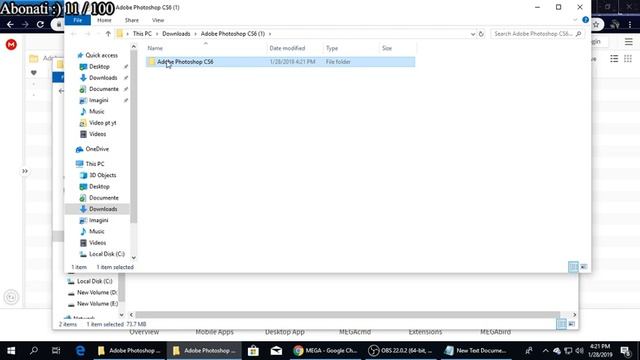
Task: Click This PC in the address path
Action: (142, 34)
